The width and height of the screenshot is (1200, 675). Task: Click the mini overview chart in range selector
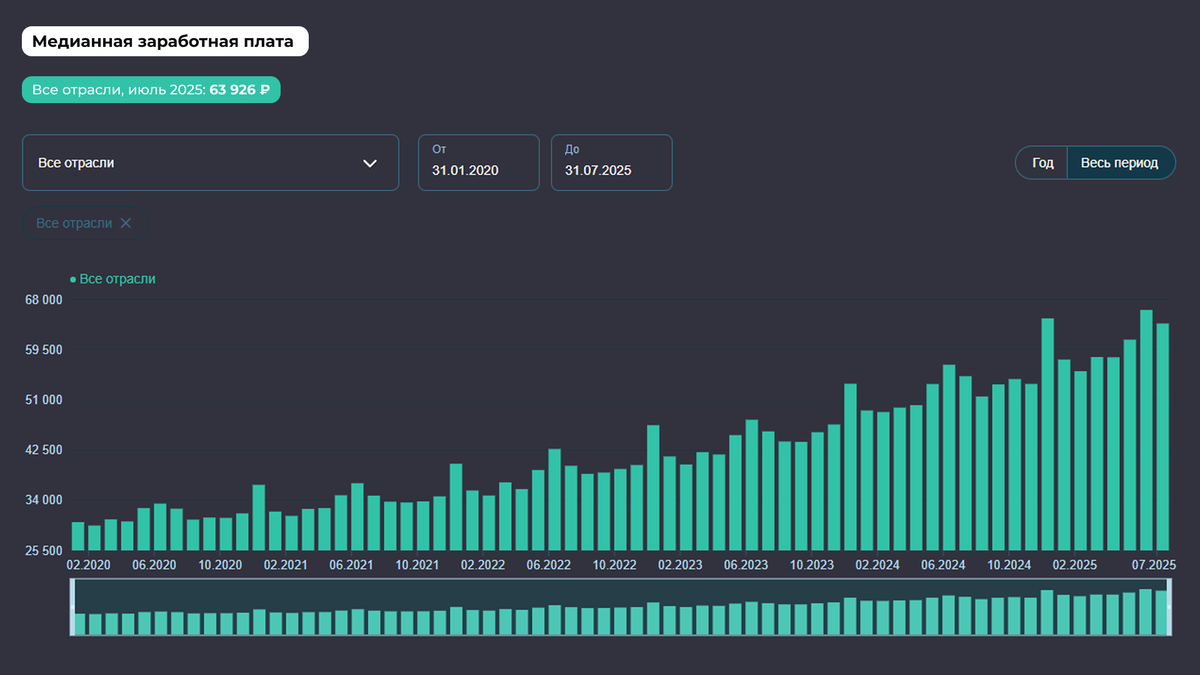[x=621, y=608]
